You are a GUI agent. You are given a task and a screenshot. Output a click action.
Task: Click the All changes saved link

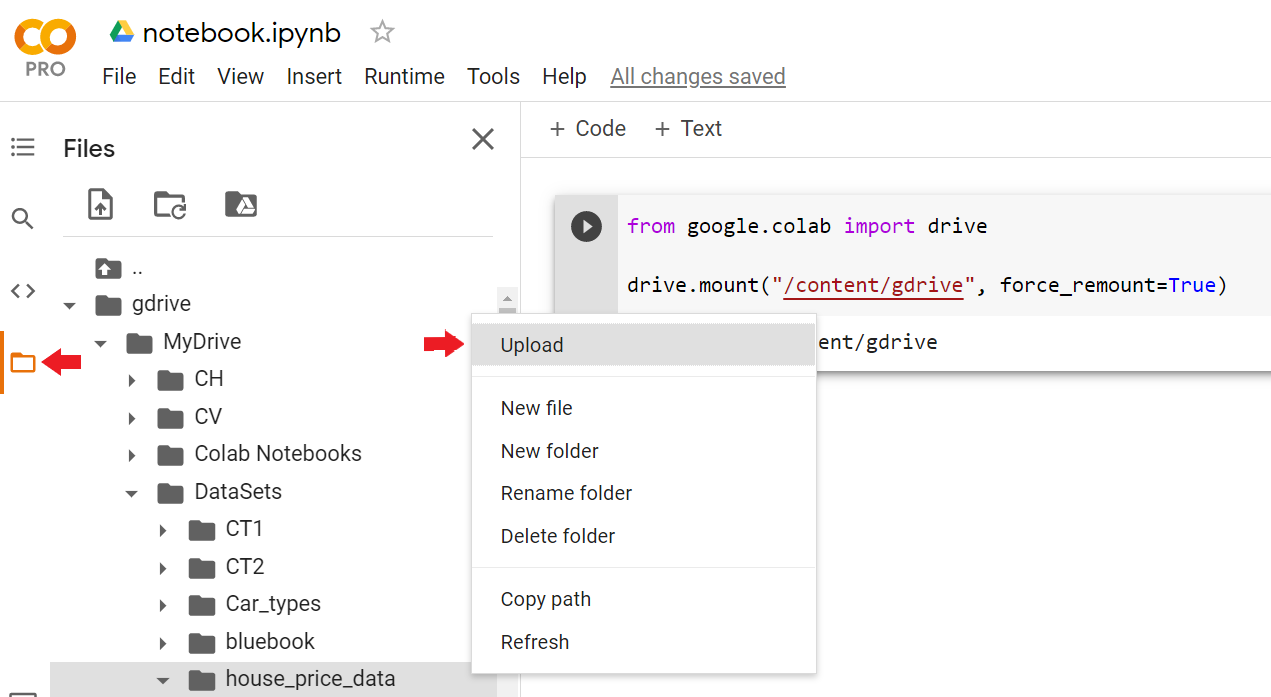[x=697, y=76]
